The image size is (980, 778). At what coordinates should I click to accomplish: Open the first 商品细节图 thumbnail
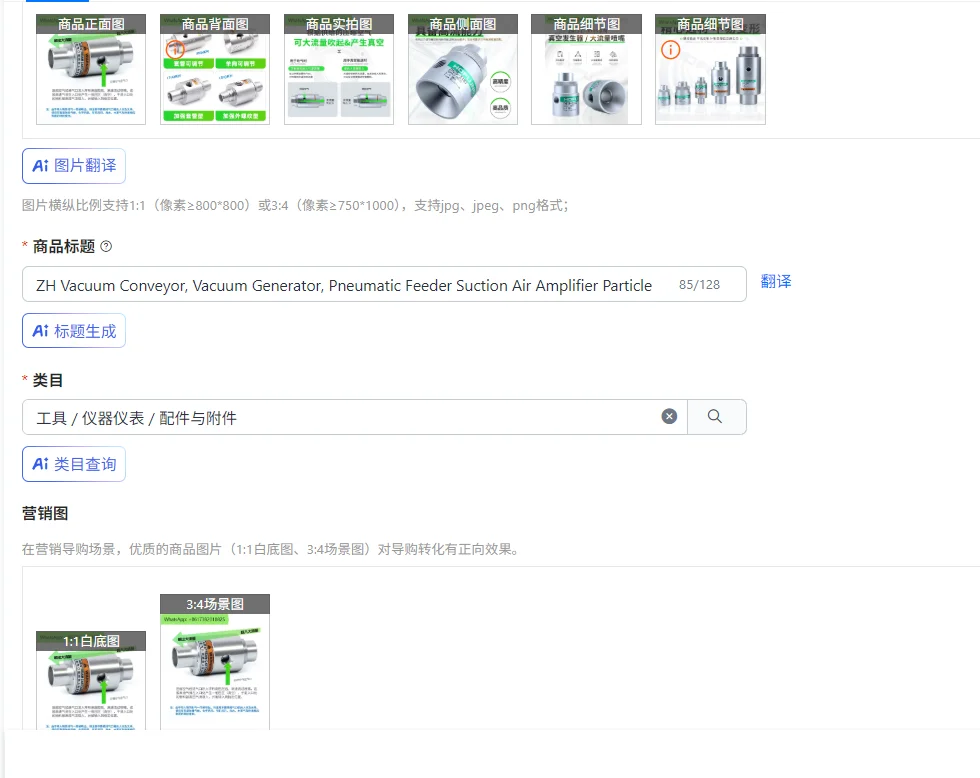click(586, 68)
